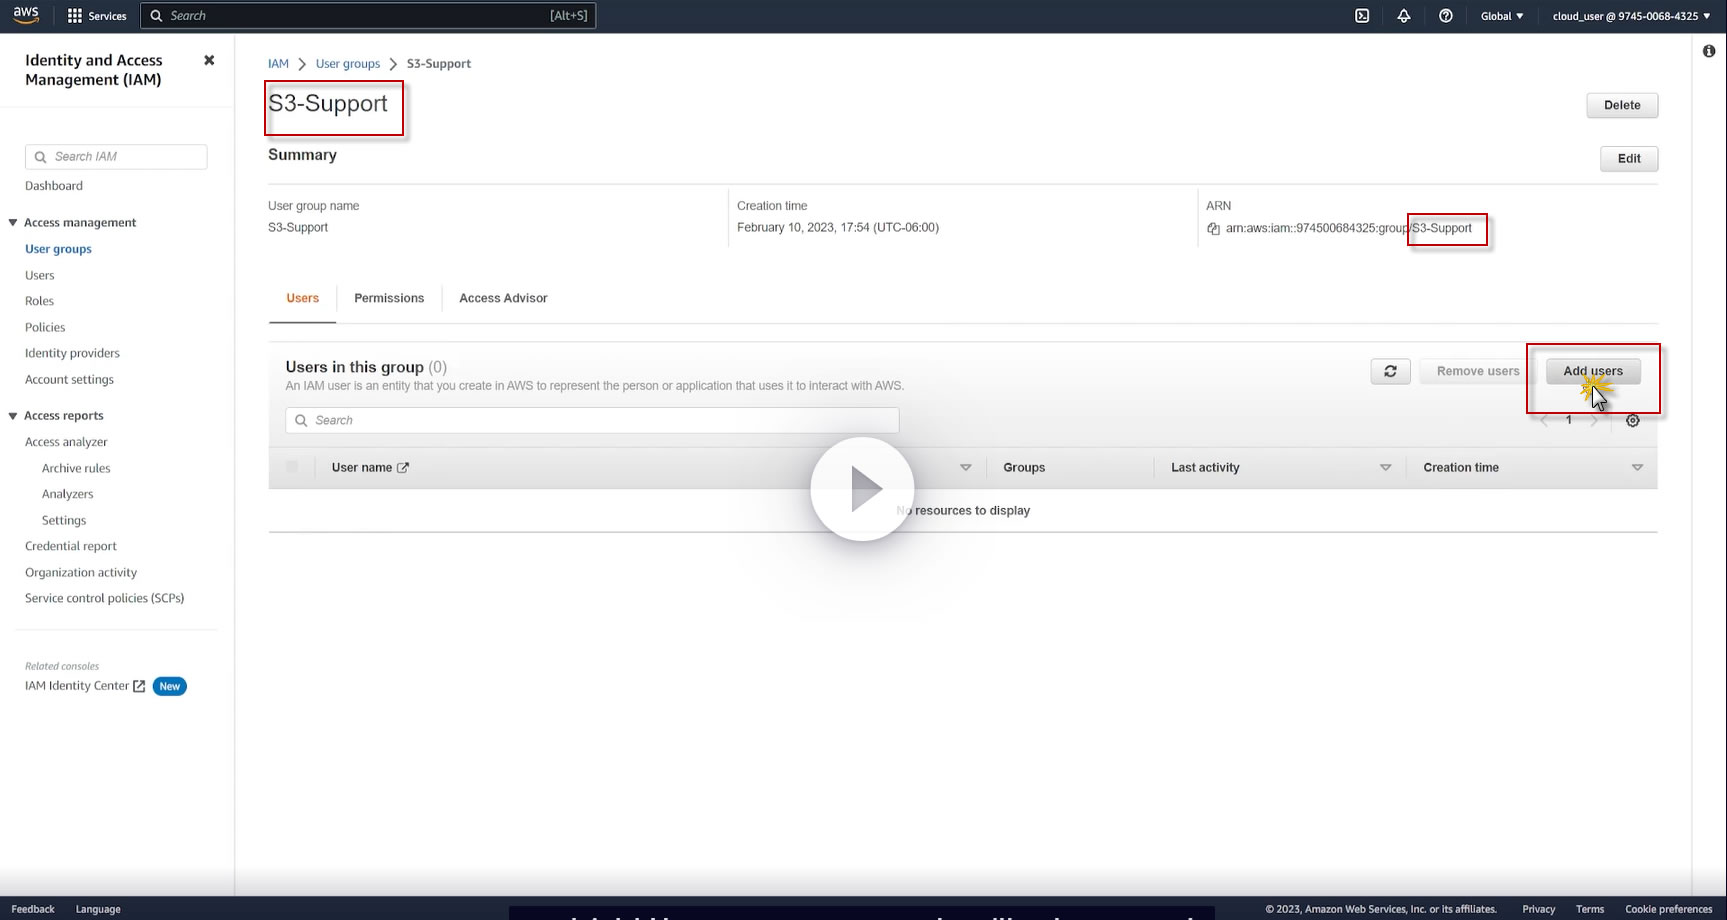The height and width of the screenshot is (920, 1727).
Task: Open Service control policies (SCPs)
Action: [105, 598]
